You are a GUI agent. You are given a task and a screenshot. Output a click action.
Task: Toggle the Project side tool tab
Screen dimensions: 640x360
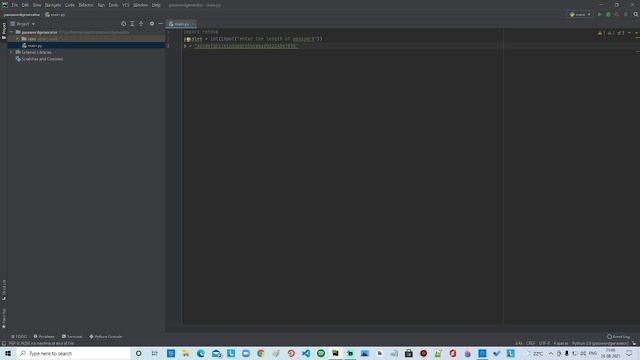pyautogui.click(x=4, y=31)
